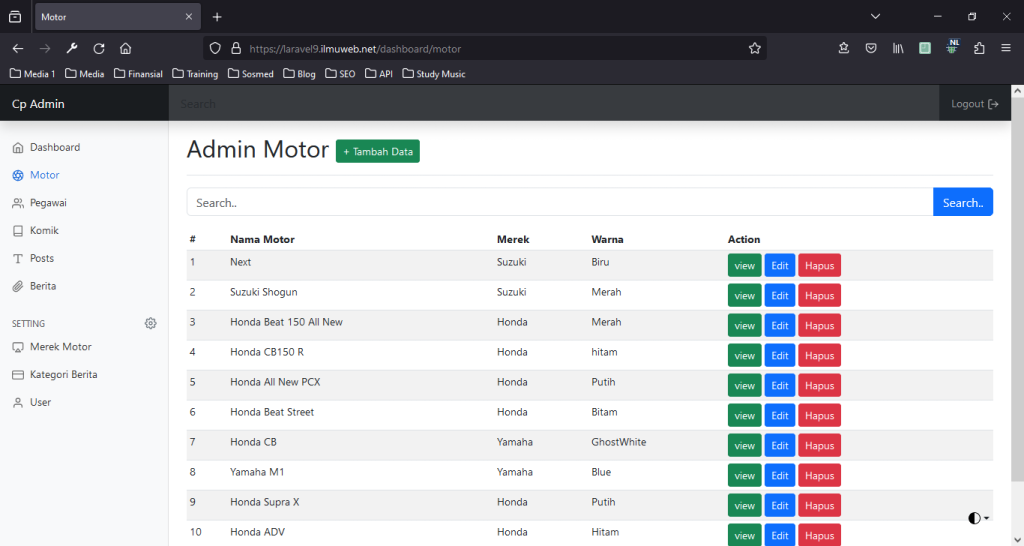Delete the Suzuki Shogun row with Hapus

[x=819, y=295]
